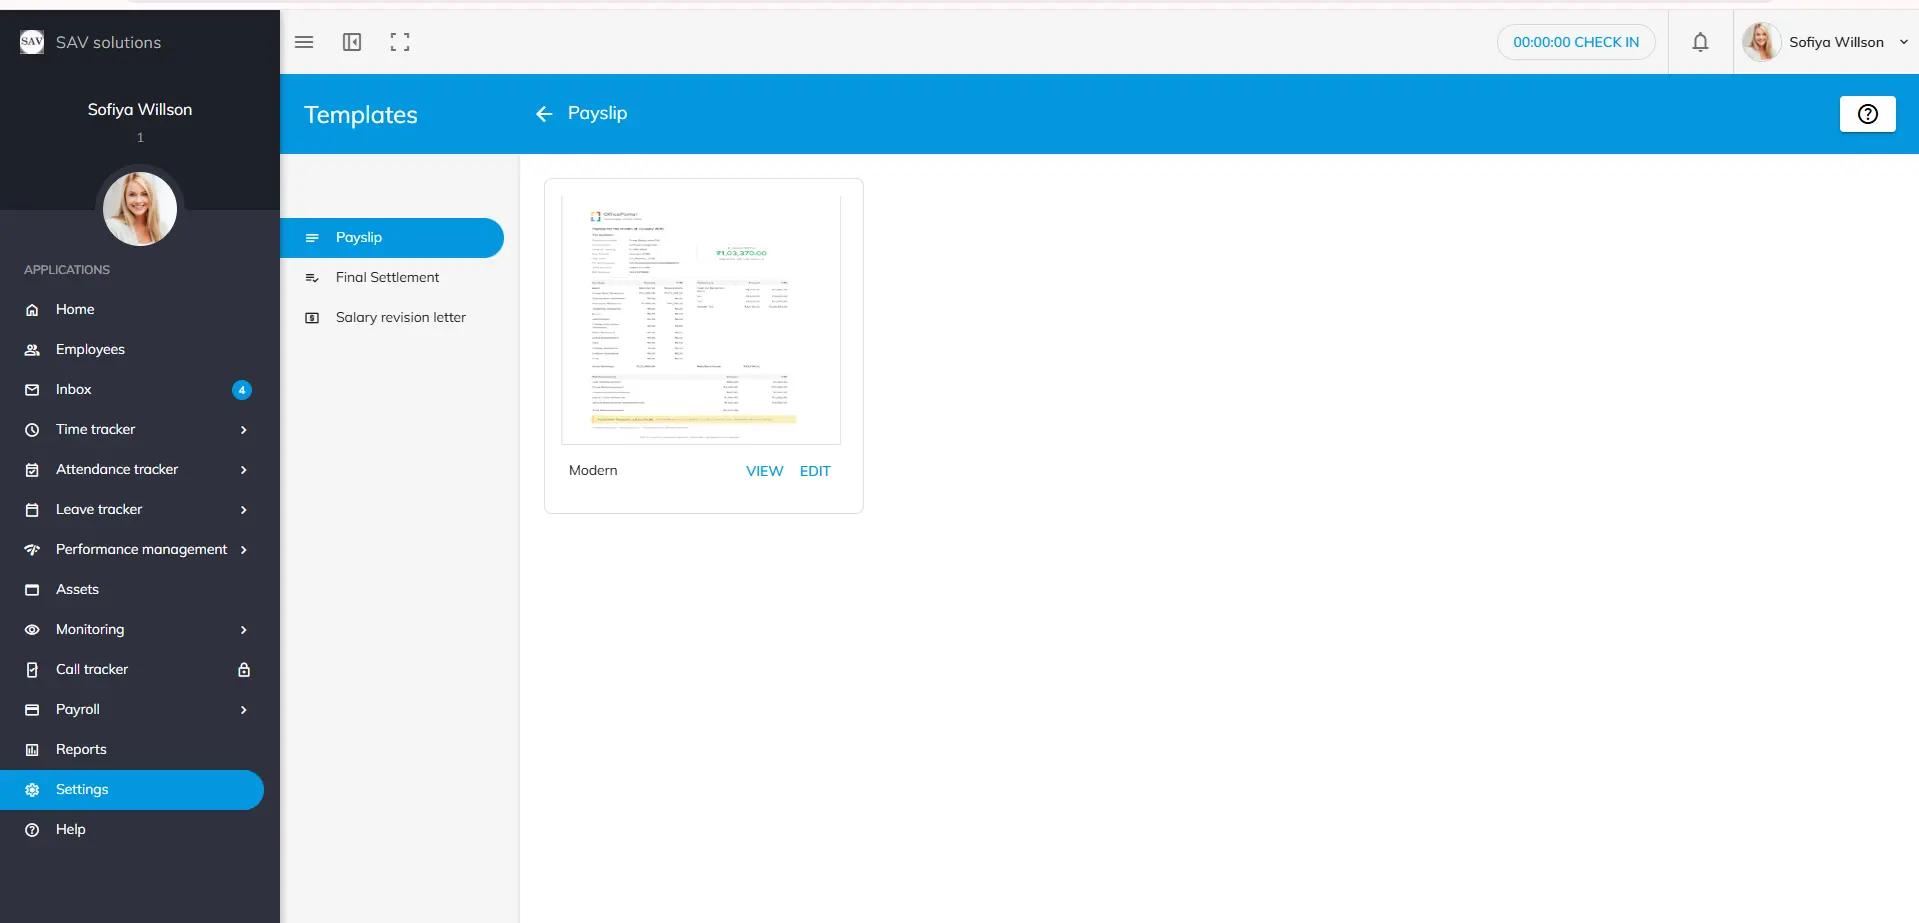Click EDIT on the Modern template
This screenshot has height=923, width=1919.
[815, 471]
